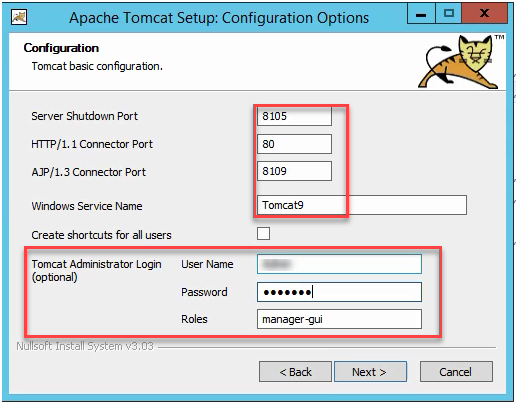Click the AJP/1.3 Connector Port field showing 8109

coord(294,171)
